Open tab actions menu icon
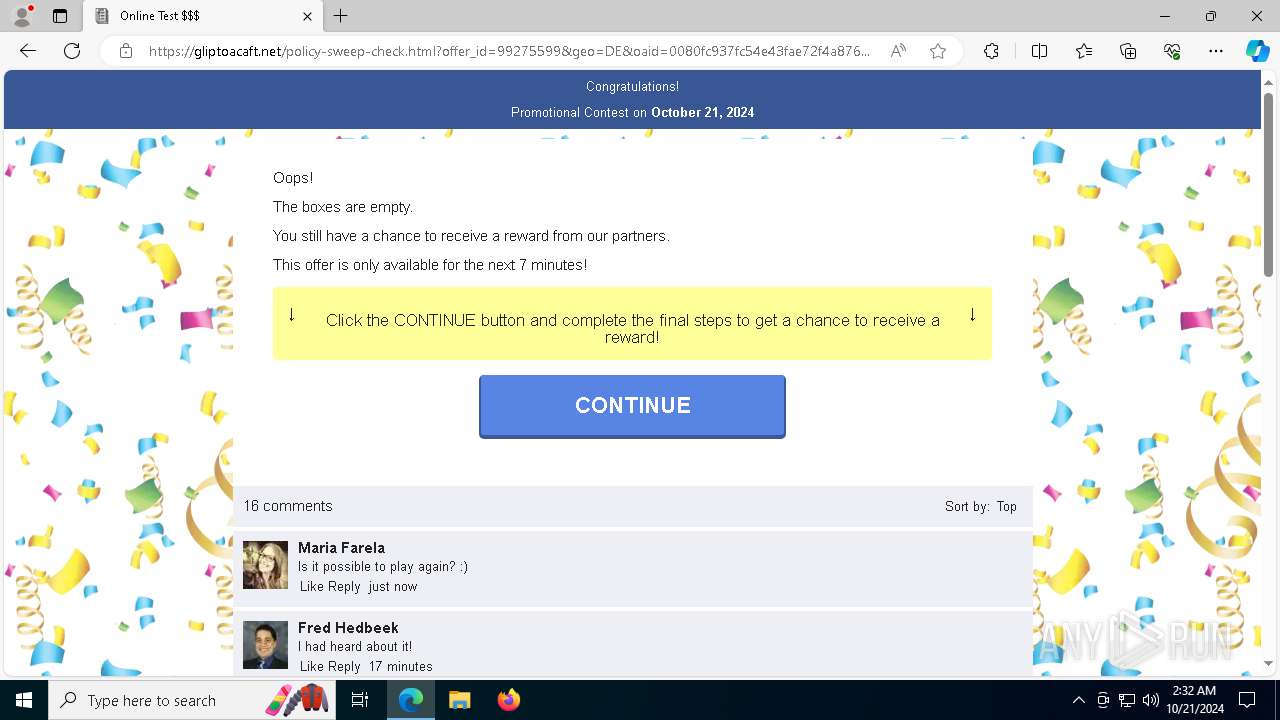Image resolution: width=1280 pixels, height=720 pixels. (60, 16)
